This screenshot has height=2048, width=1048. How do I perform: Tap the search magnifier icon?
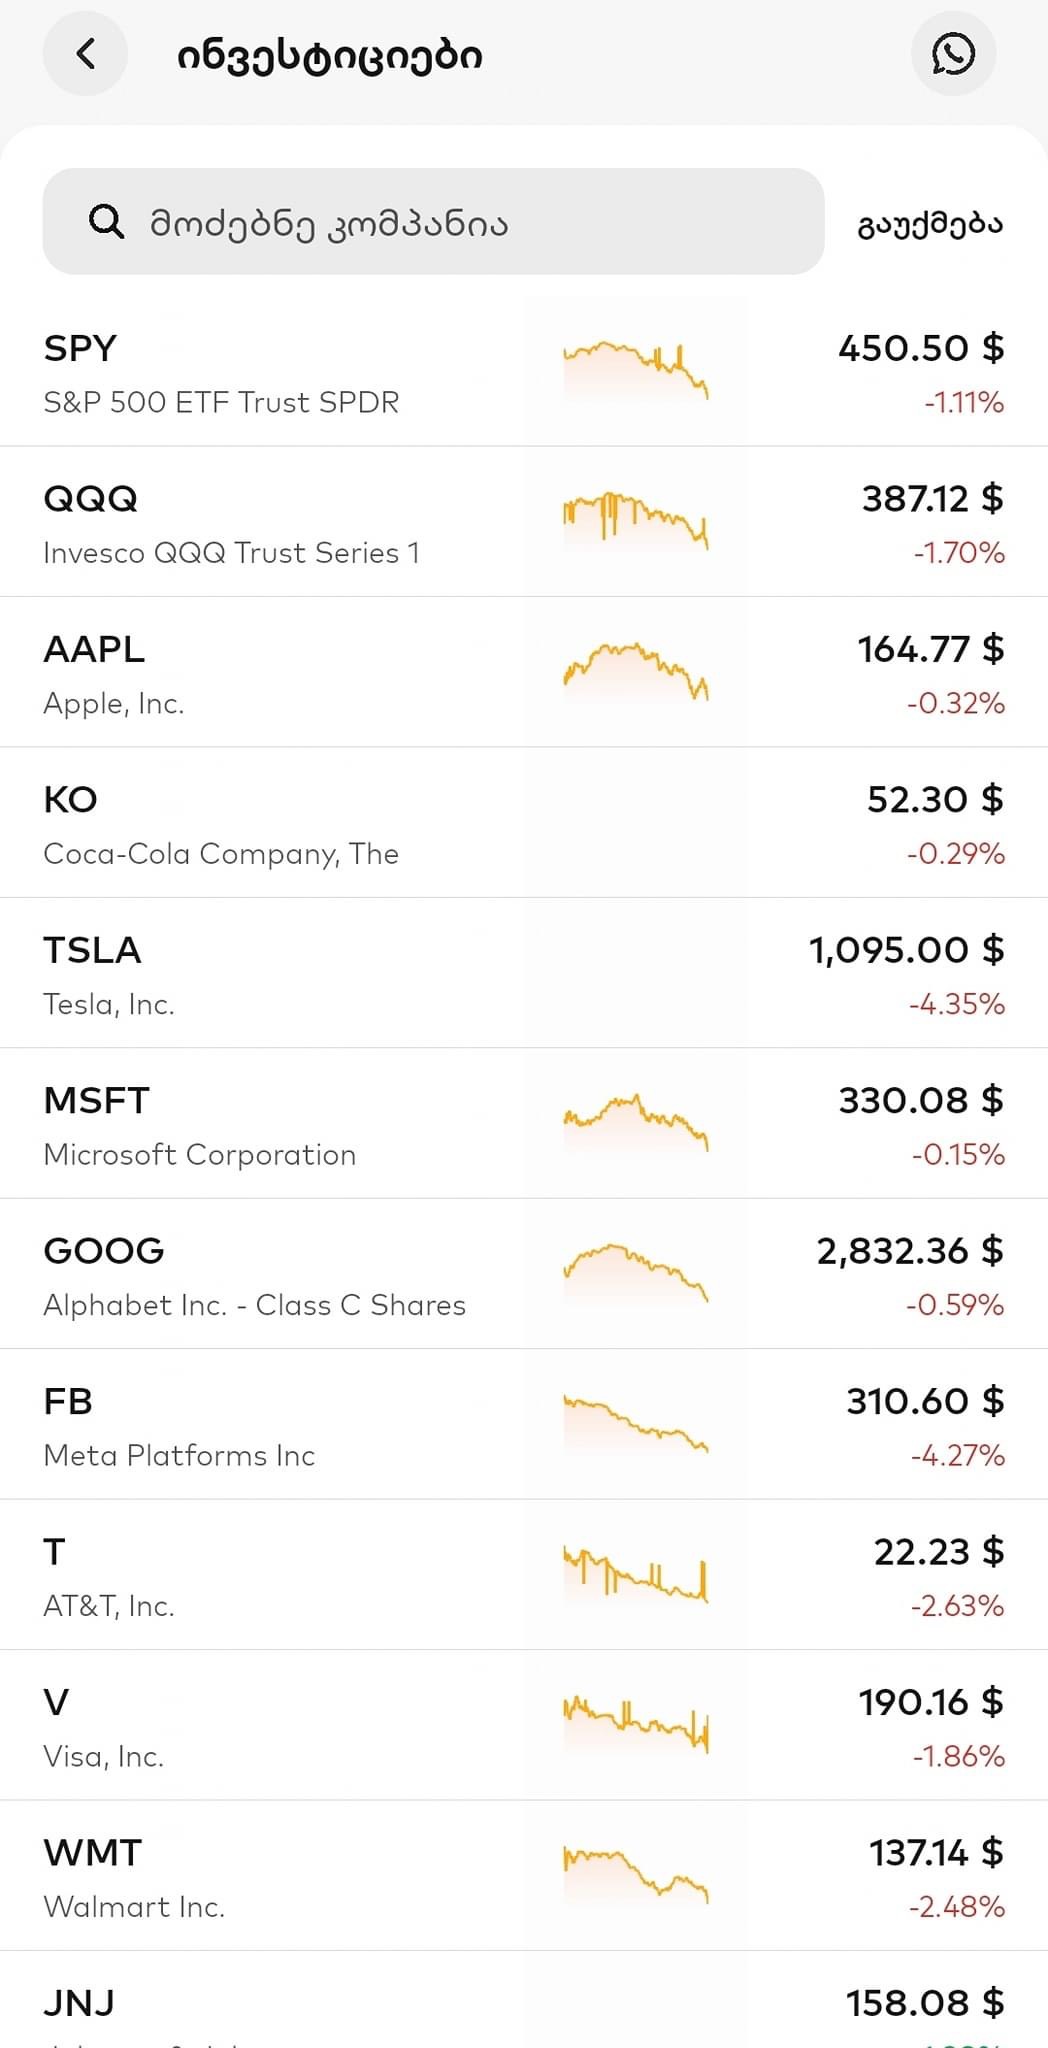point(106,221)
